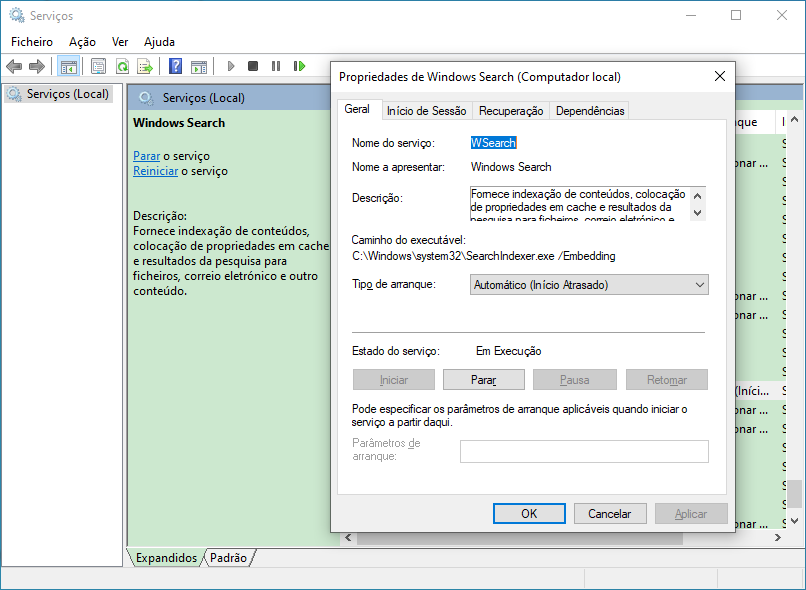The width and height of the screenshot is (806, 590).
Task: Click the Export List toolbar icon
Action: pyautogui.click(x=145, y=66)
